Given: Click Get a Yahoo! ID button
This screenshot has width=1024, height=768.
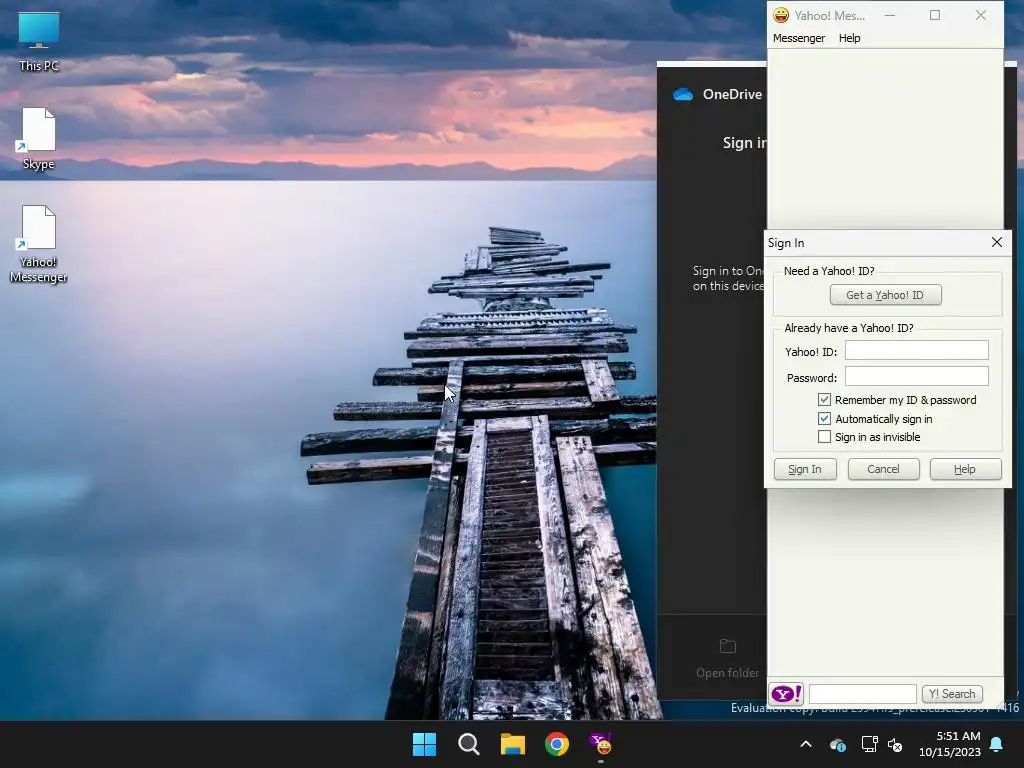Looking at the screenshot, I should point(886,295).
